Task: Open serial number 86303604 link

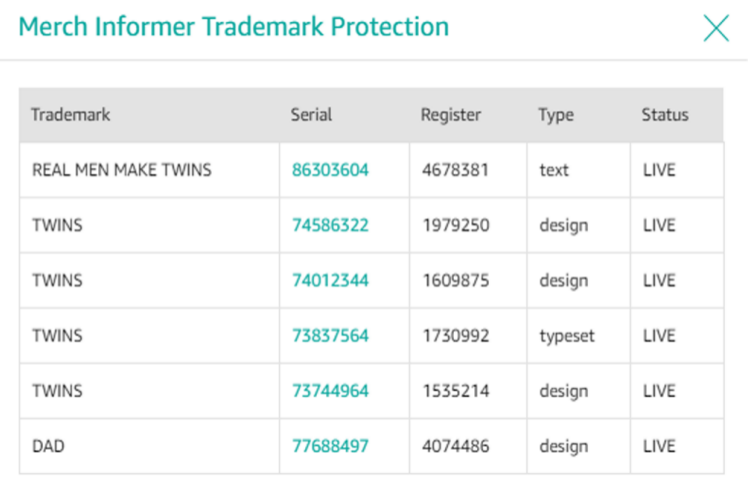Action: click(330, 170)
